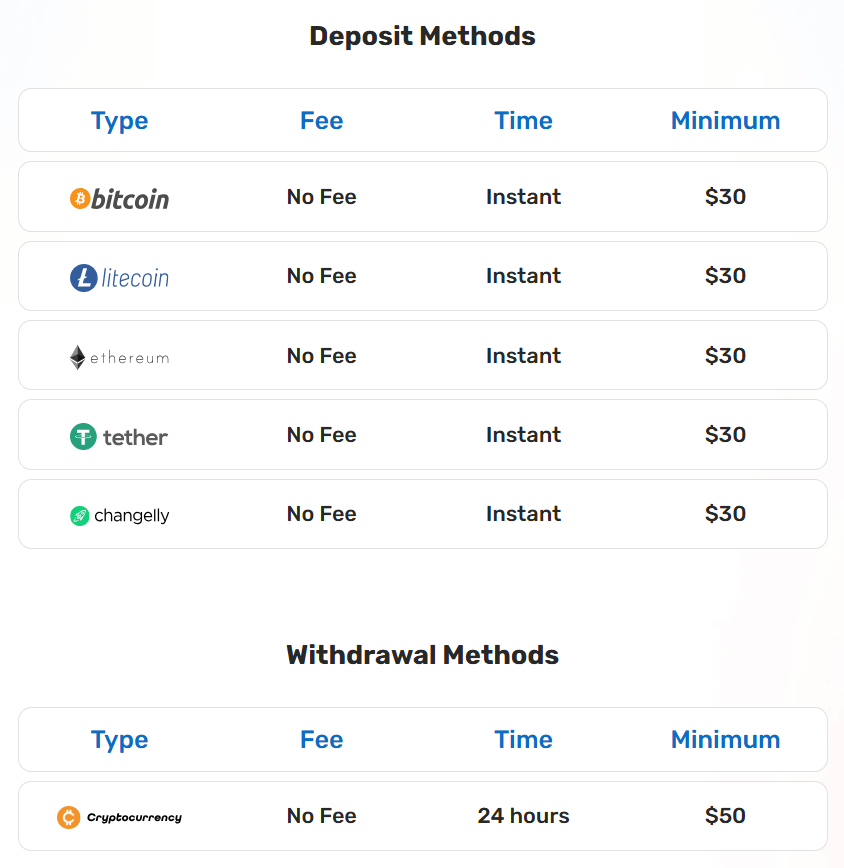Click the Cryptocurrency withdrawal logo
This screenshot has height=868, width=844.
[x=119, y=817]
